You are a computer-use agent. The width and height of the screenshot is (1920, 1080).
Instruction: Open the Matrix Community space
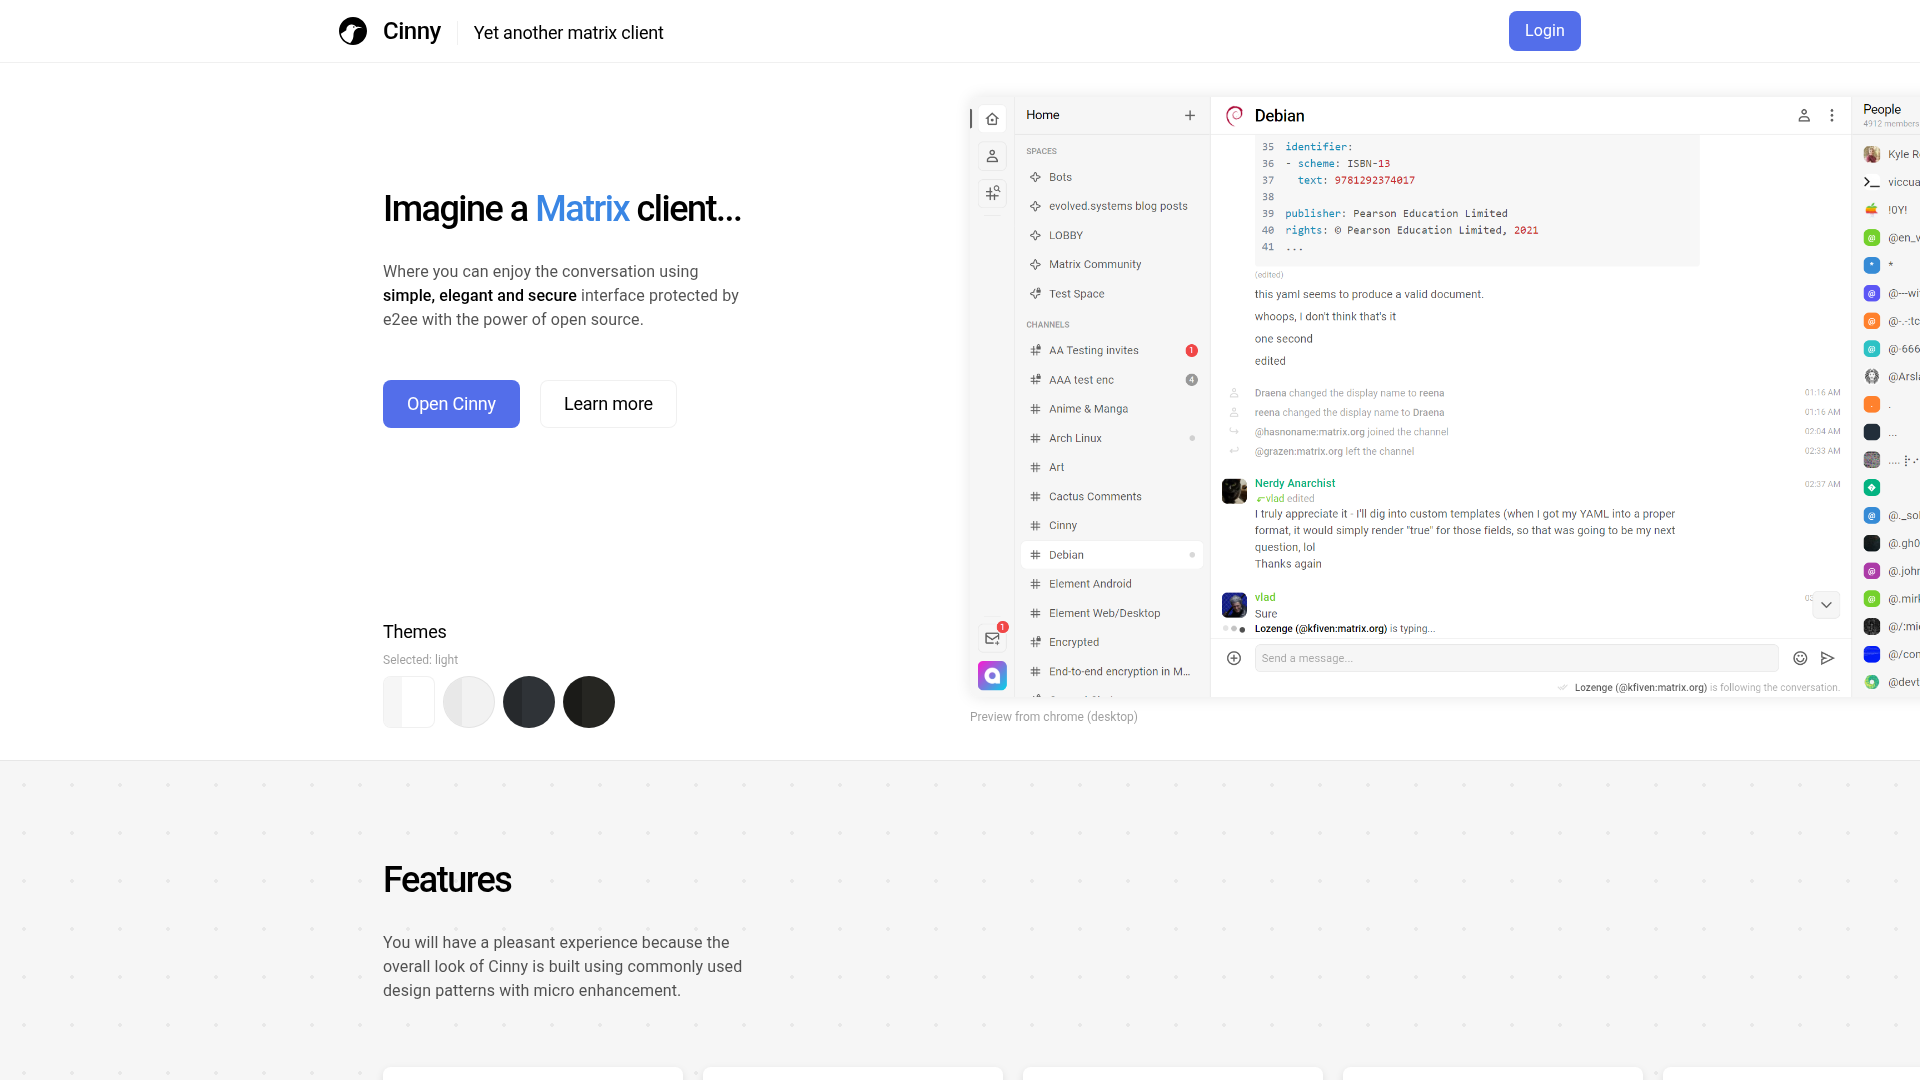pyautogui.click(x=1111, y=264)
